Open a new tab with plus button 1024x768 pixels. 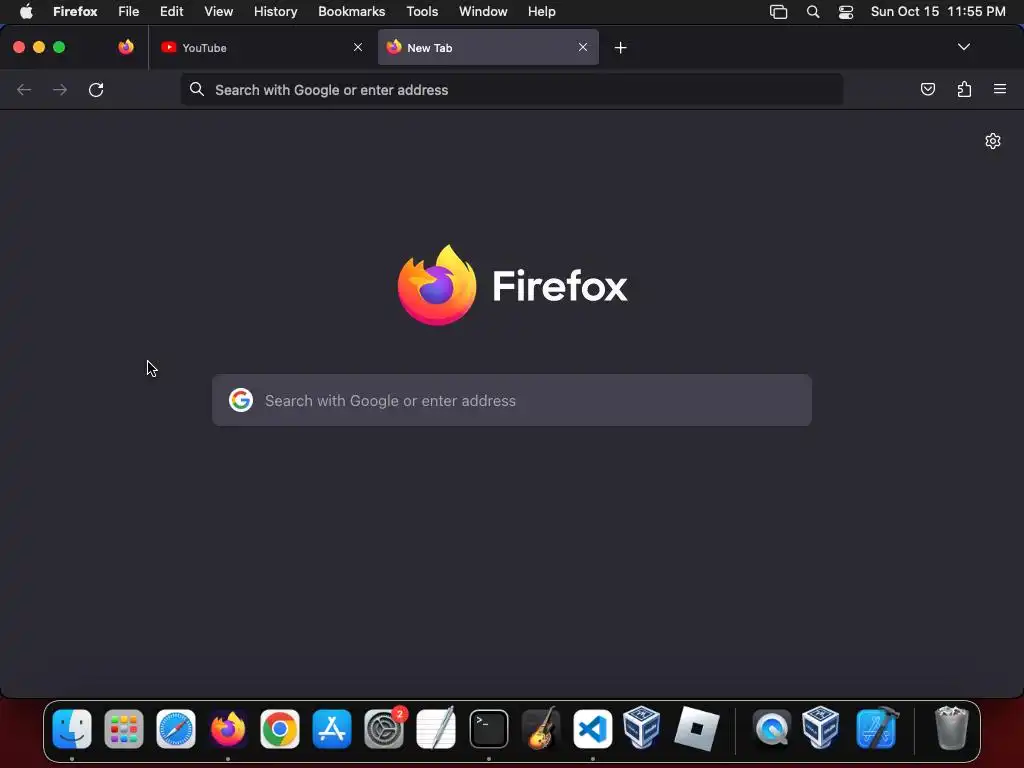tap(620, 48)
